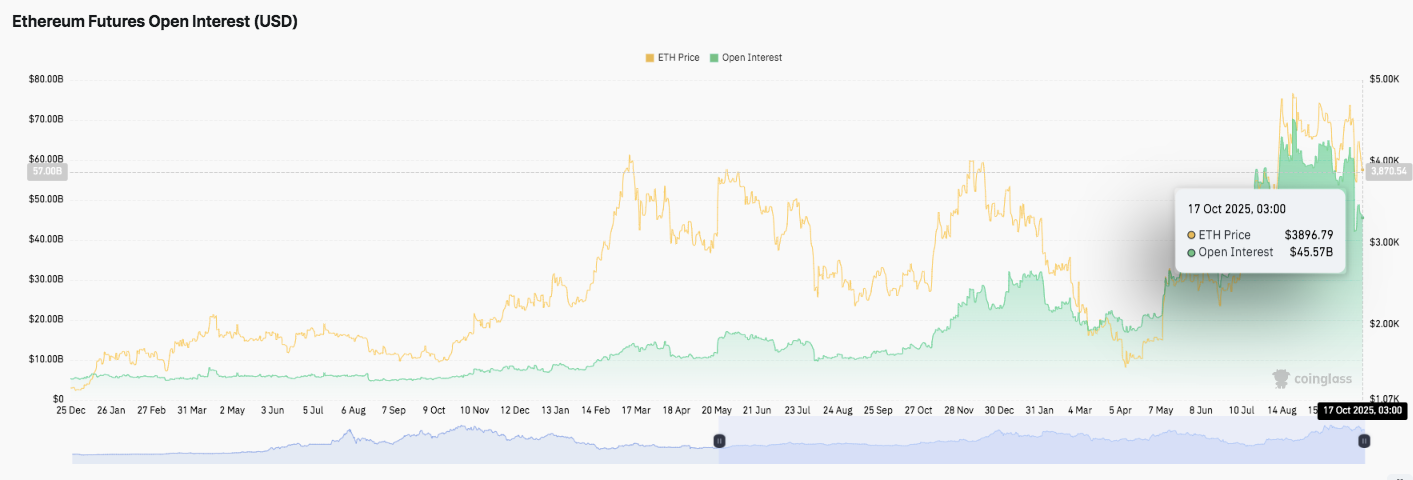Click the green dot in the tooltip
This screenshot has height=480, width=1413.
1192,253
